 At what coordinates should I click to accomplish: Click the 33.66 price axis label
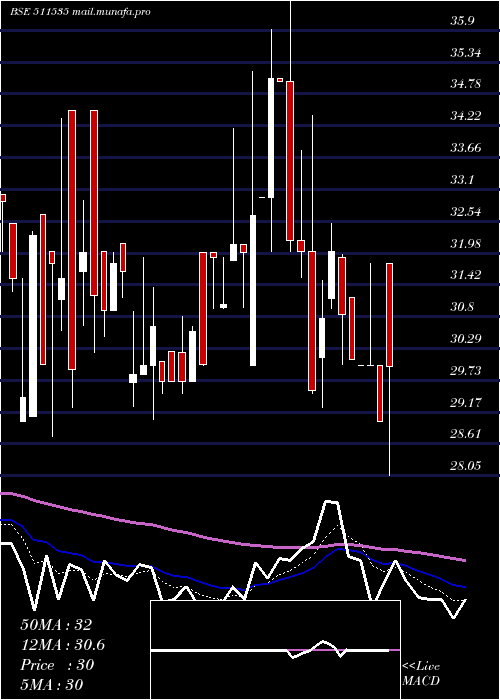(466, 147)
